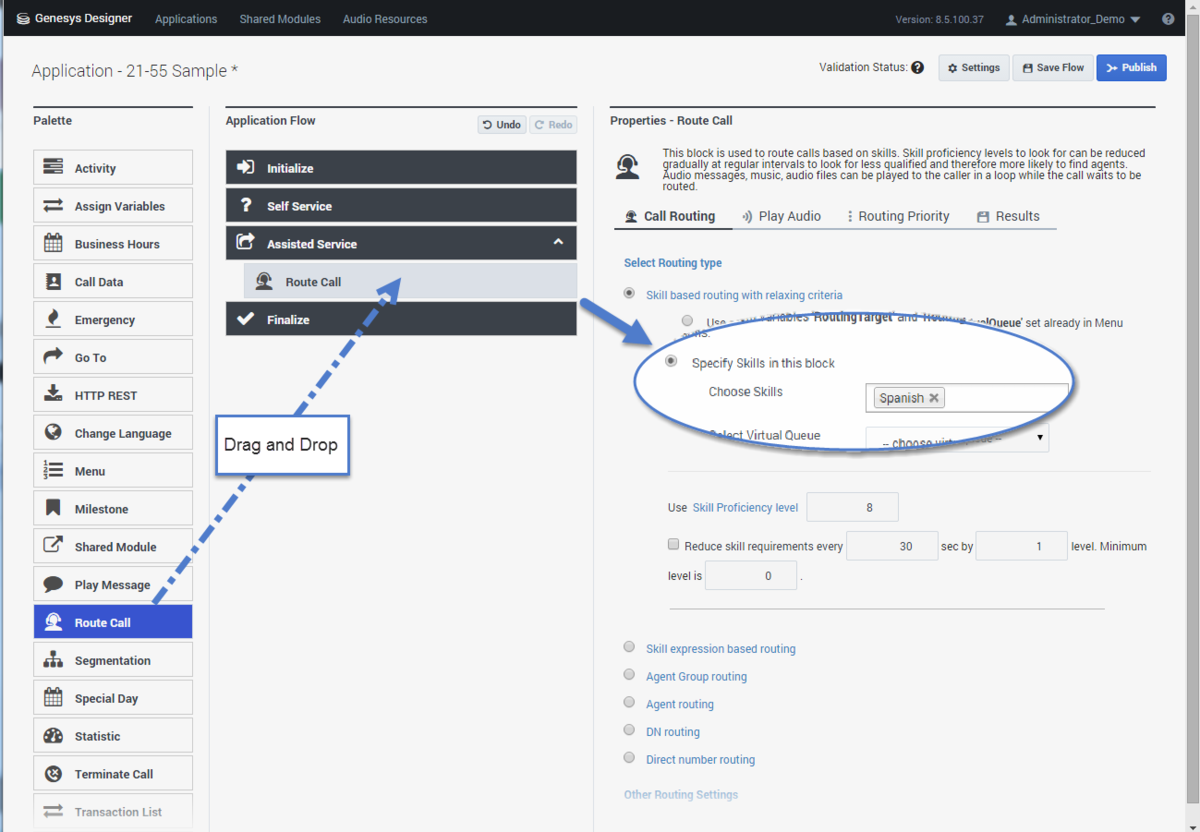This screenshot has height=832, width=1200.
Task: Click the Shared Module external-link icon
Action: (54, 547)
